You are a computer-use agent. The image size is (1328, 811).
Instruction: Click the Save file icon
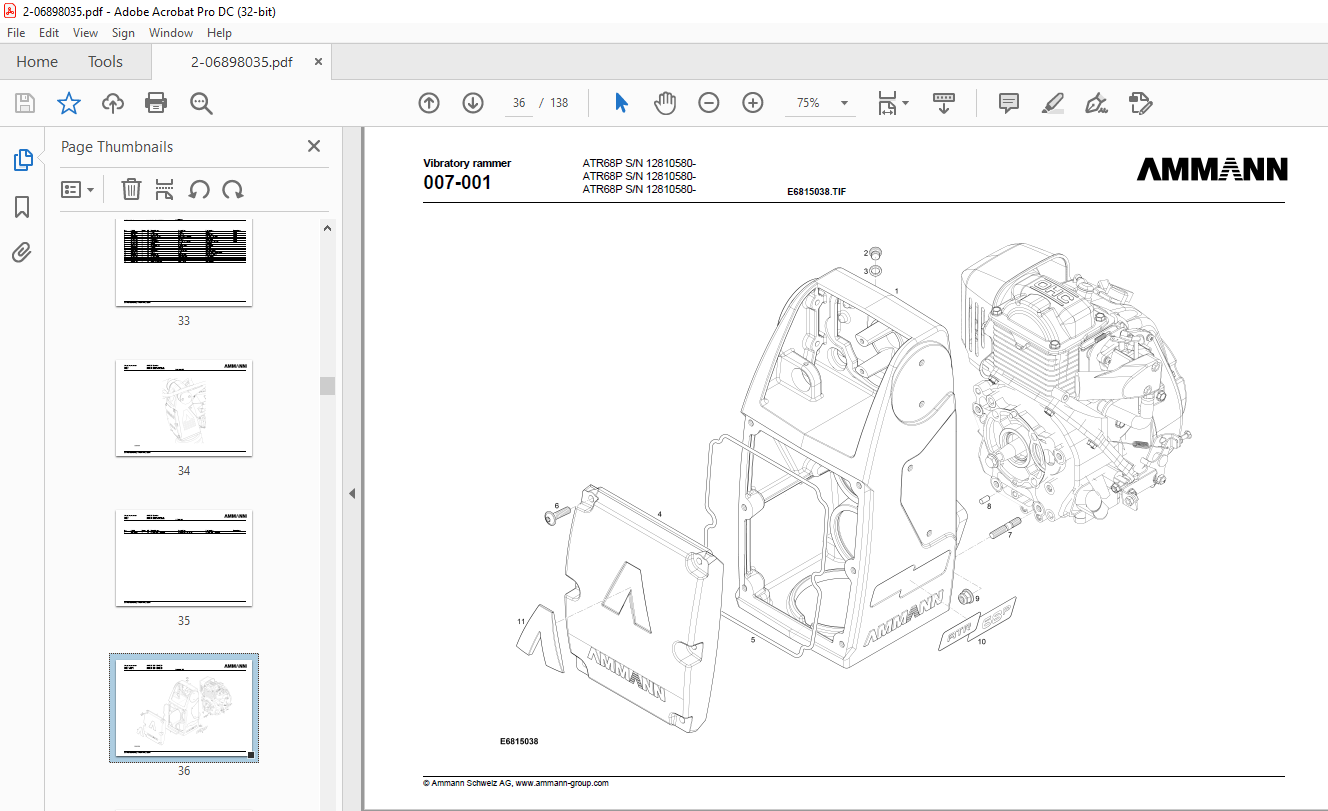click(25, 103)
